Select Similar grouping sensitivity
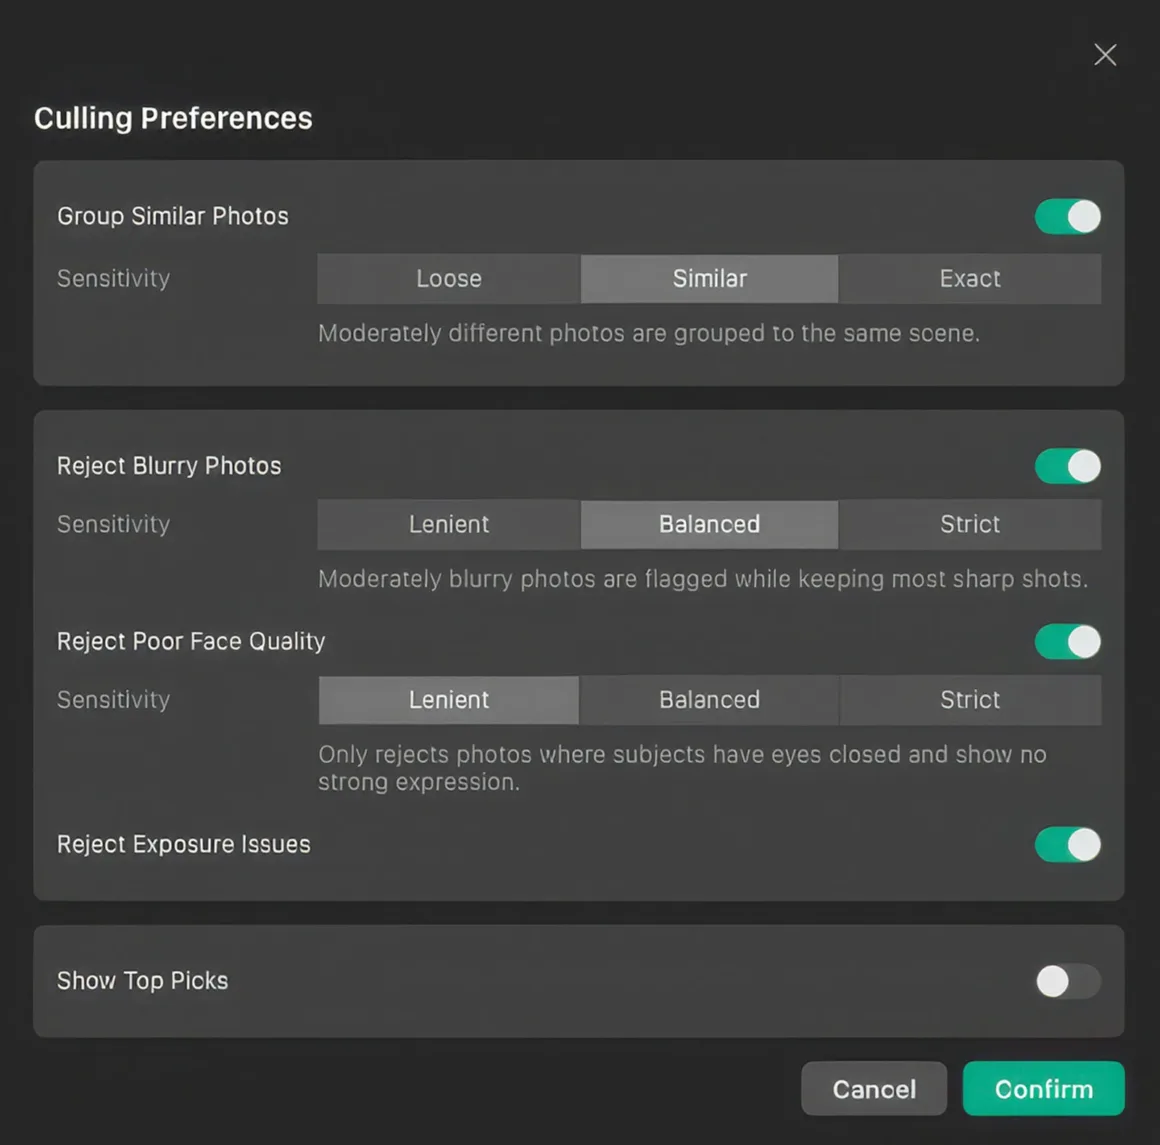1160x1145 pixels. (709, 279)
